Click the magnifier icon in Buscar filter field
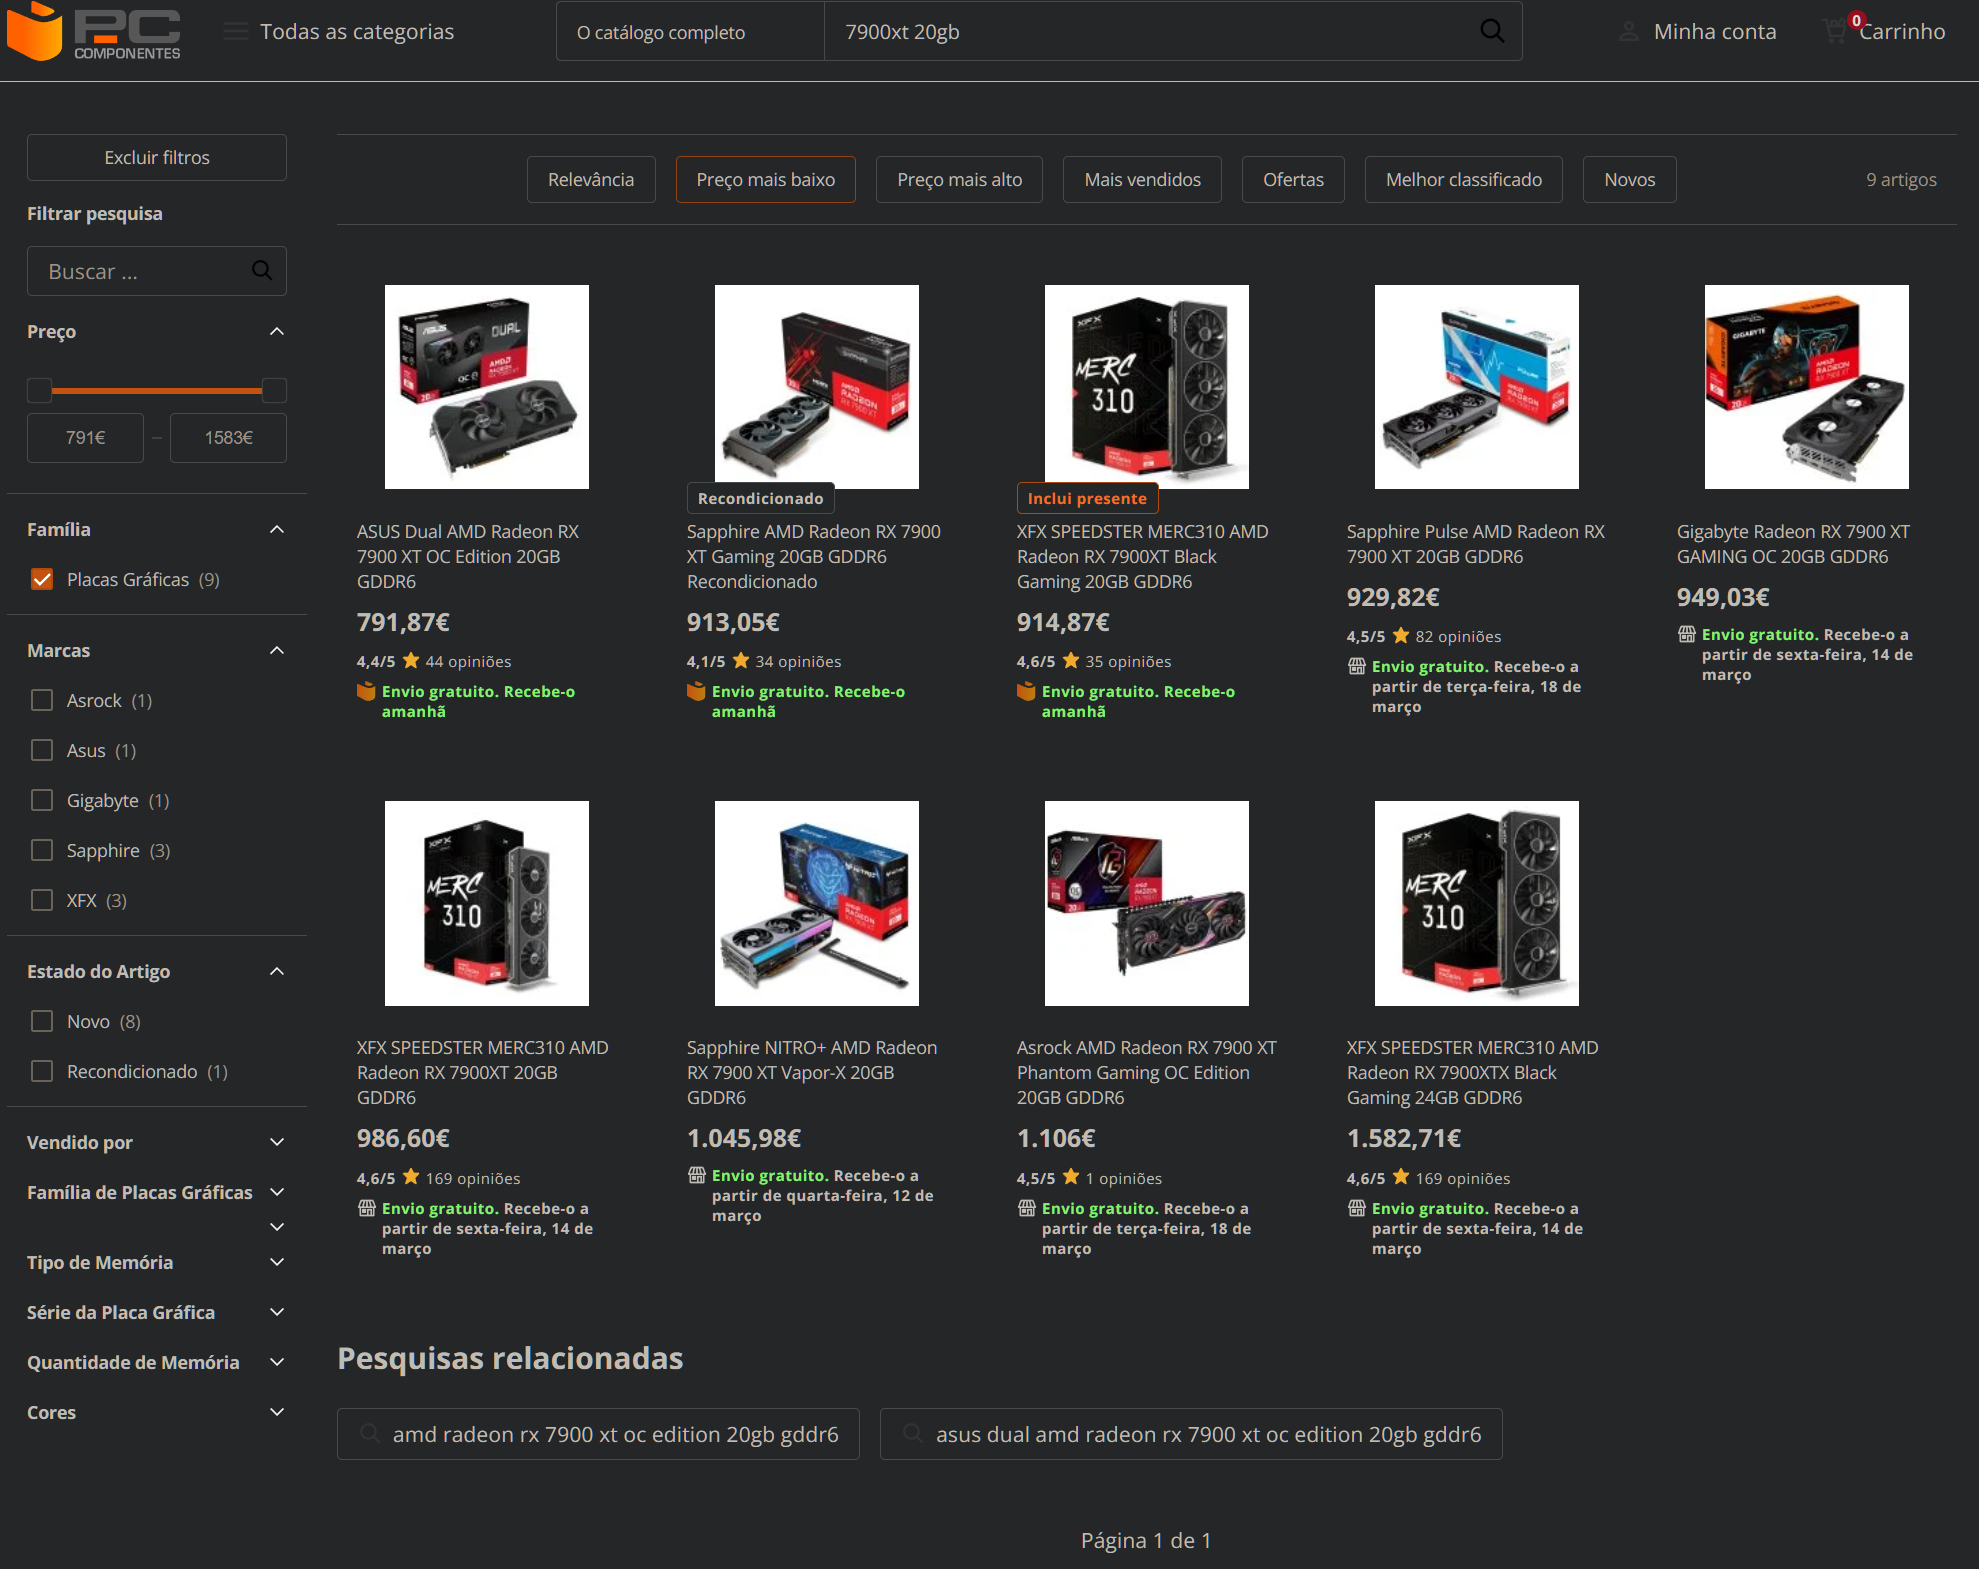This screenshot has width=1979, height=1569. coord(262,270)
